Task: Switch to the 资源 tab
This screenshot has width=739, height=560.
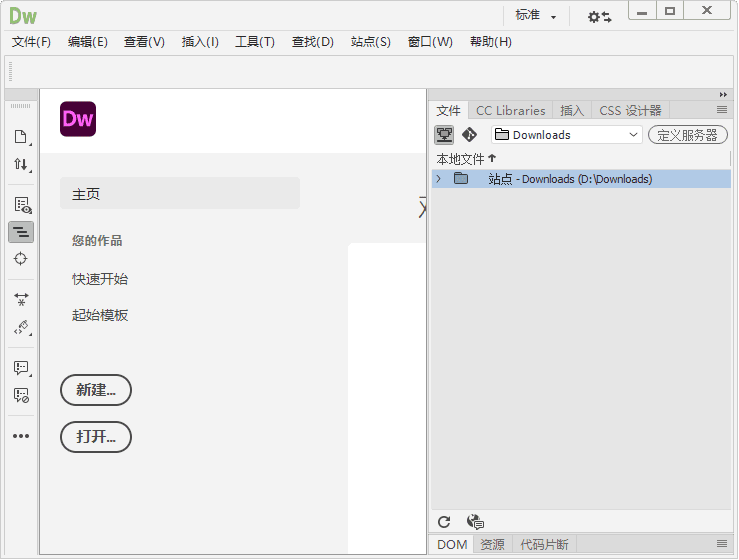Action: 493,544
